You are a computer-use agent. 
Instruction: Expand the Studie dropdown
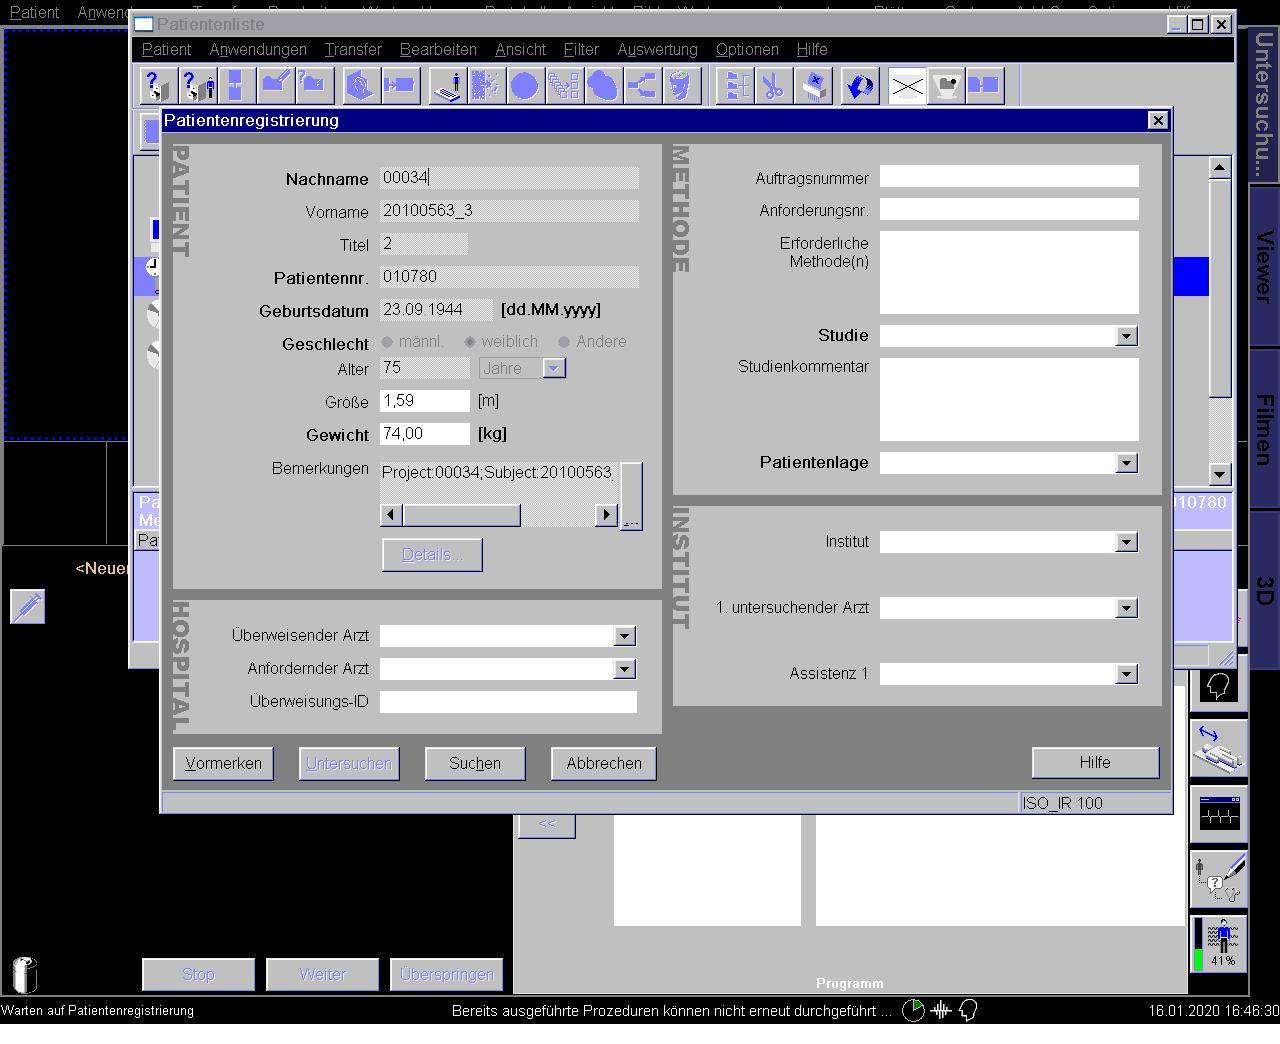[x=1127, y=336]
